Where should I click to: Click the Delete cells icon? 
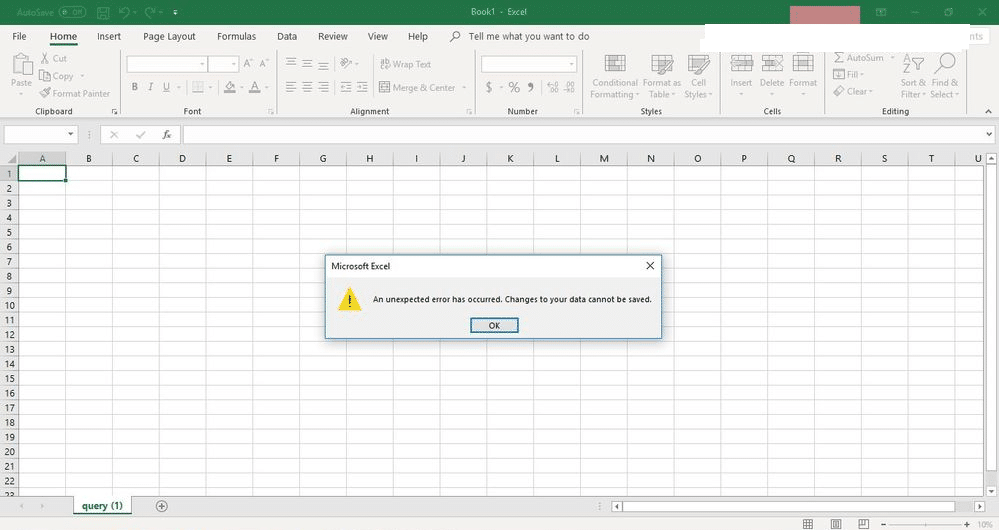[x=772, y=63]
